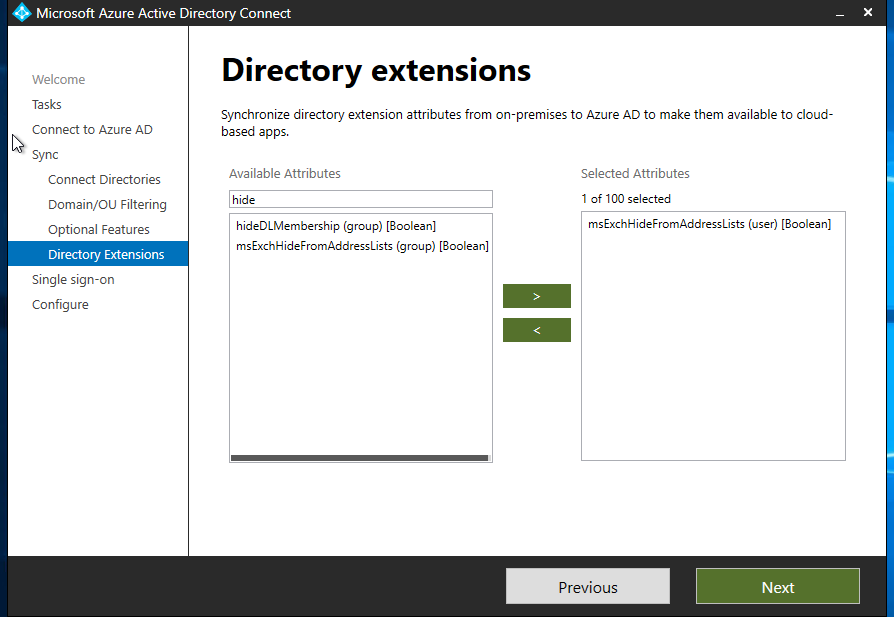Move selected attribute right with > button
The height and width of the screenshot is (617, 894).
tap(537, 296)
